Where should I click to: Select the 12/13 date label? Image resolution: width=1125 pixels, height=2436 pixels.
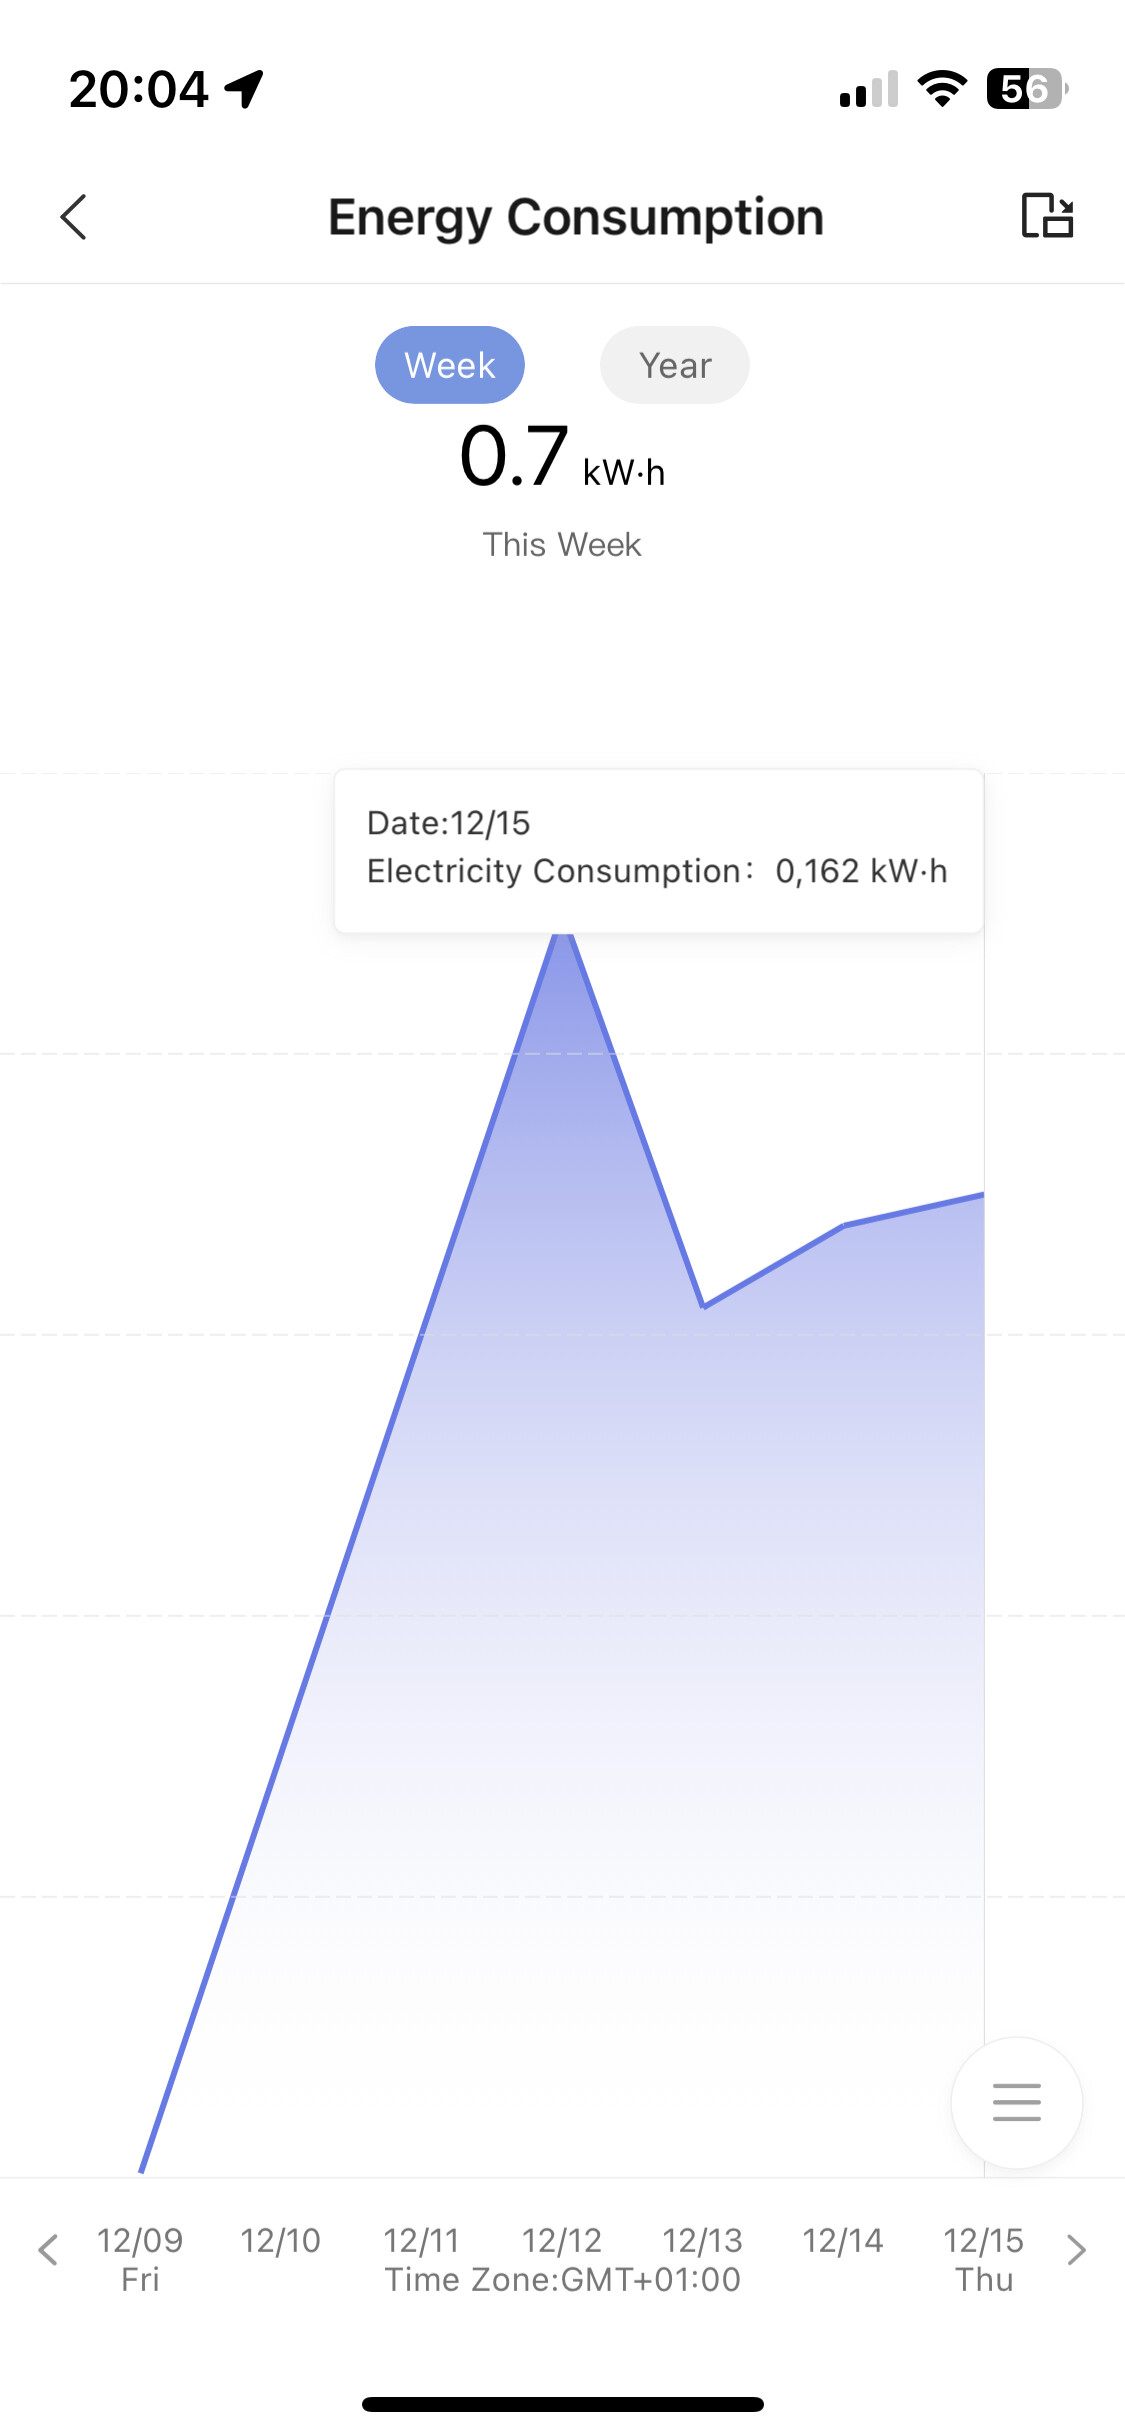[703, 2240]
